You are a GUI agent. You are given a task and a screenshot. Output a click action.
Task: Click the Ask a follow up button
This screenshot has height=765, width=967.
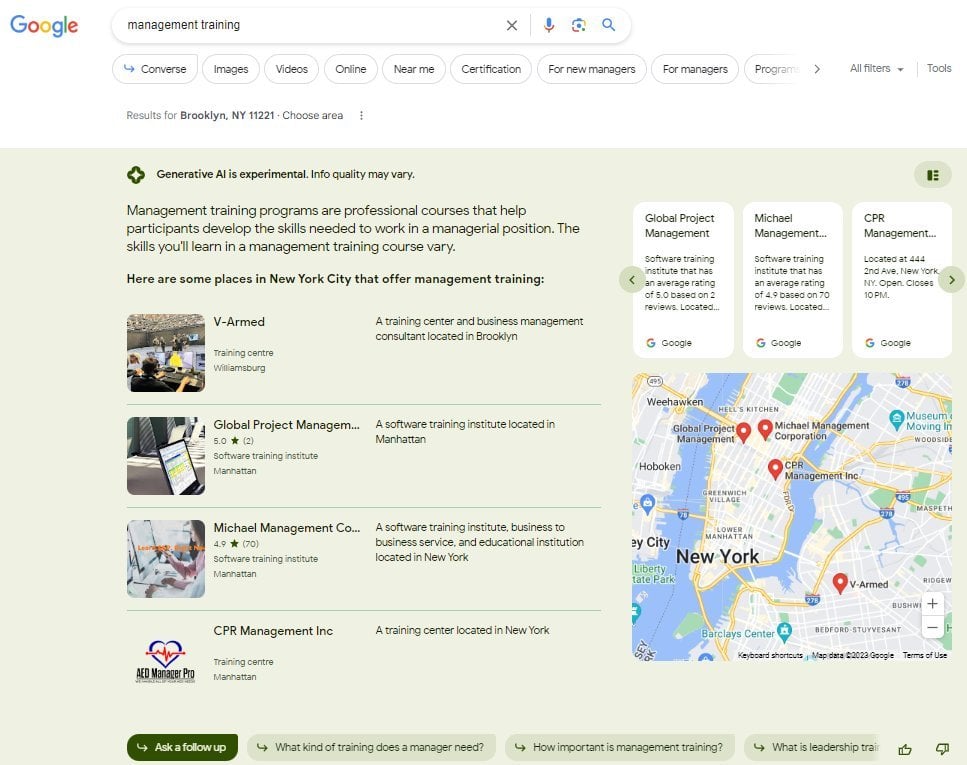(x=183, y=747)
